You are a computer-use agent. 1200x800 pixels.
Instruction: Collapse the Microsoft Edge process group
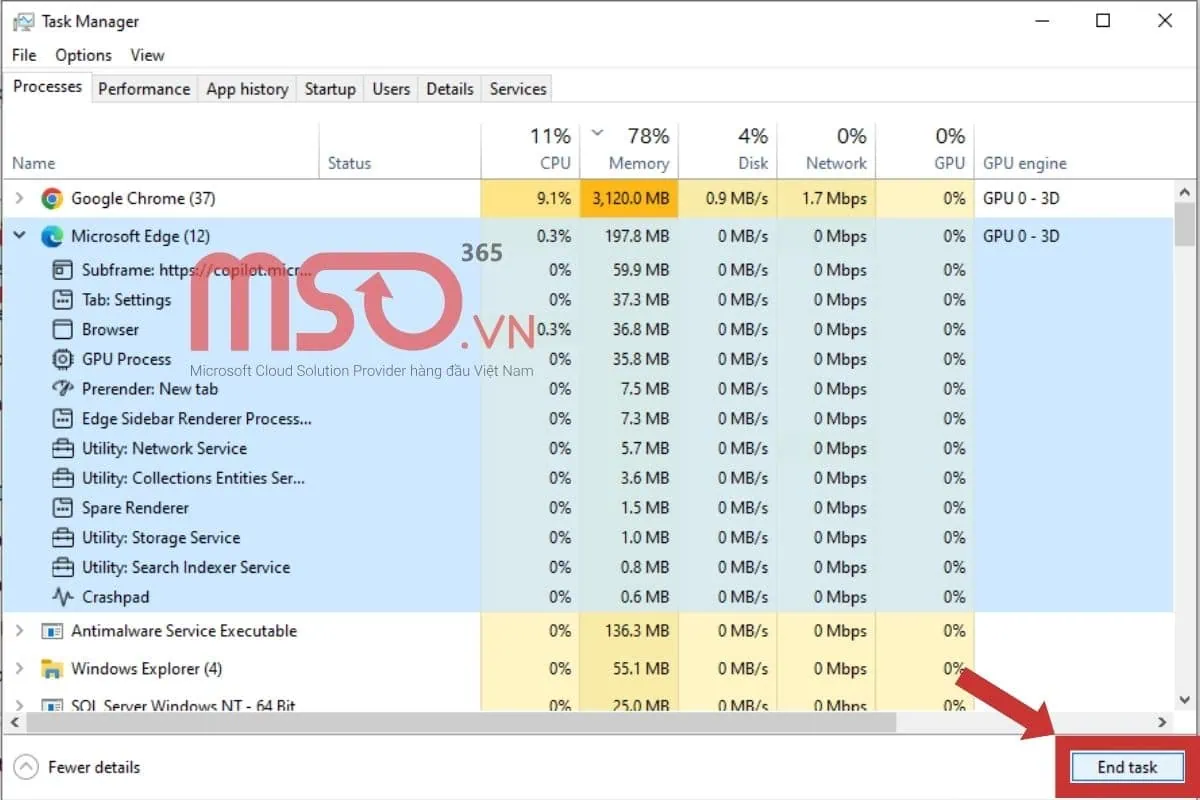tap(18, 236)
